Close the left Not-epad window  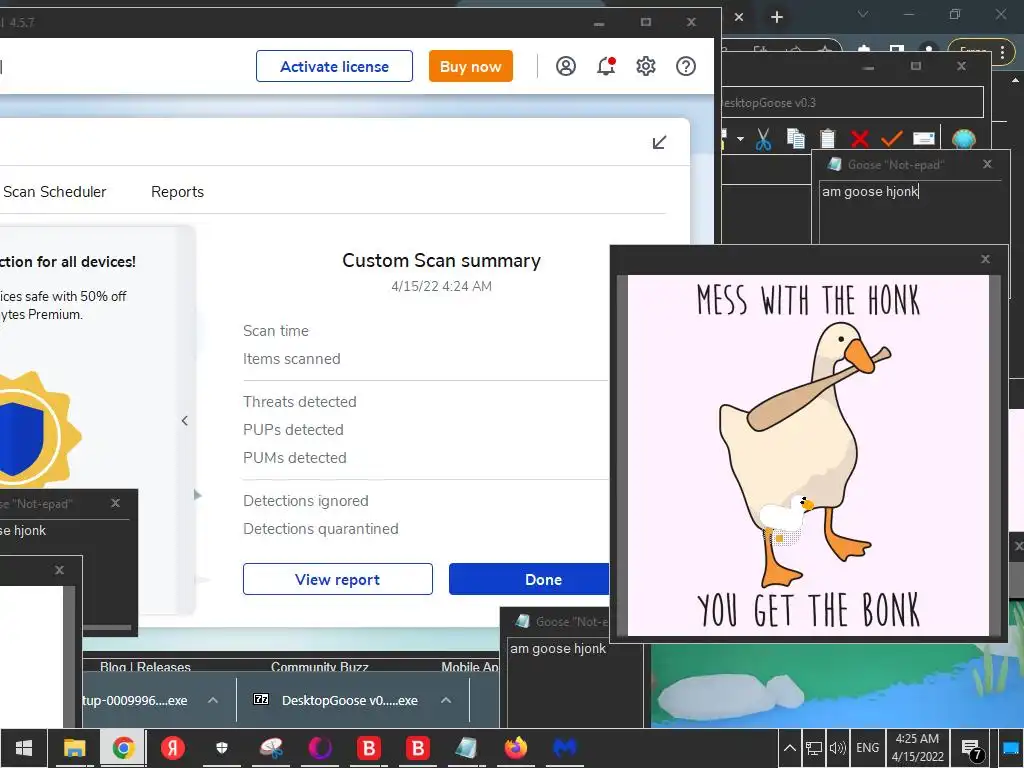pos(116,503)
